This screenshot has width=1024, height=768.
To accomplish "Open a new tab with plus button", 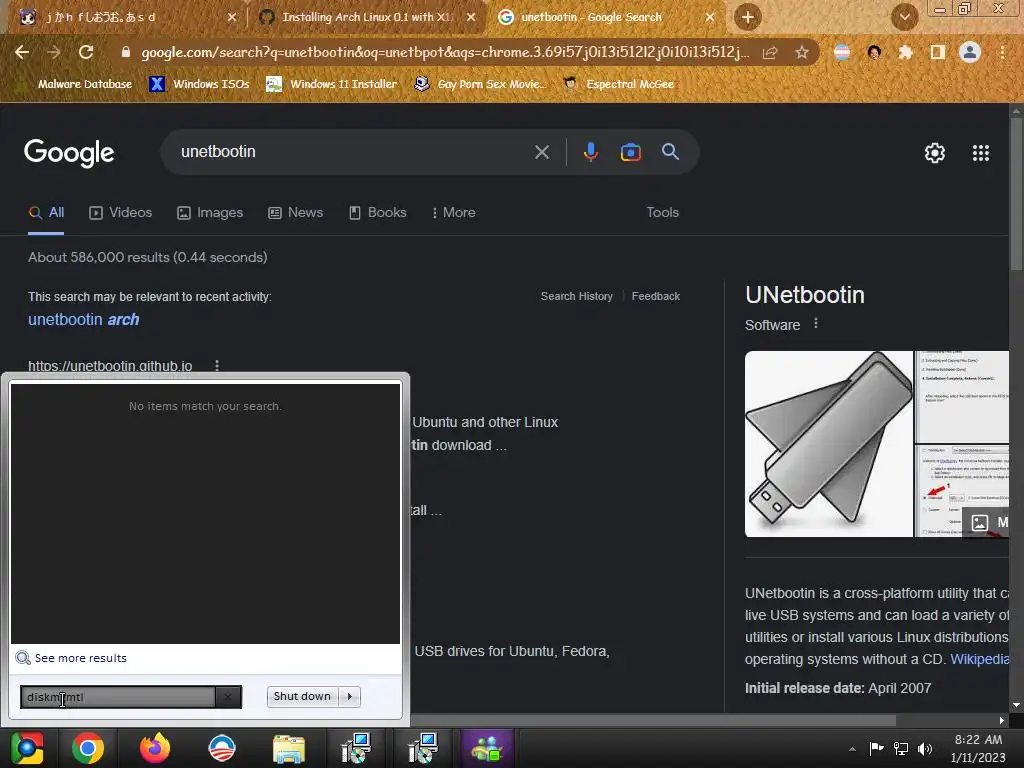I will [x=748, y=17].
